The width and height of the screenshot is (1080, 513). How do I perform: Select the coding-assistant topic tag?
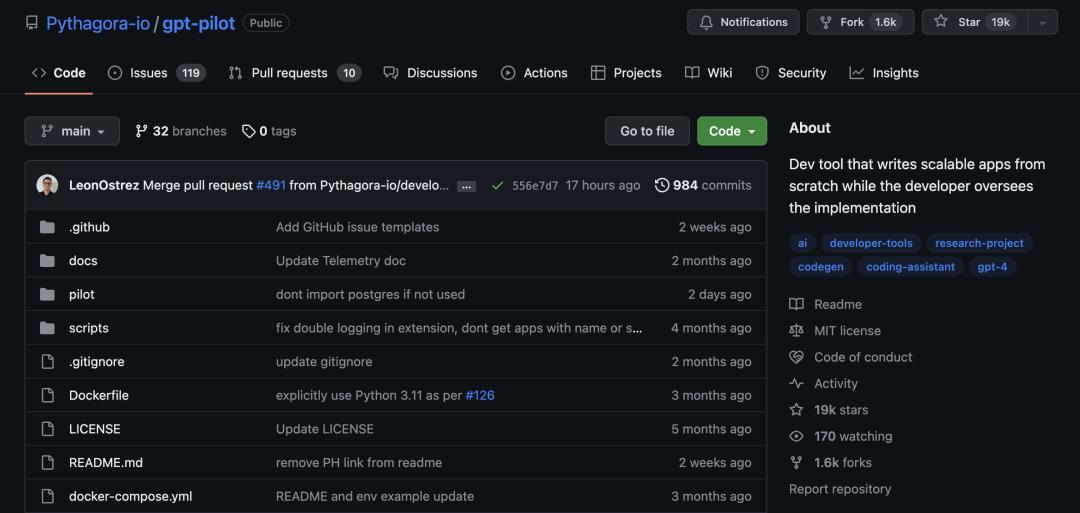coord(910,267)
